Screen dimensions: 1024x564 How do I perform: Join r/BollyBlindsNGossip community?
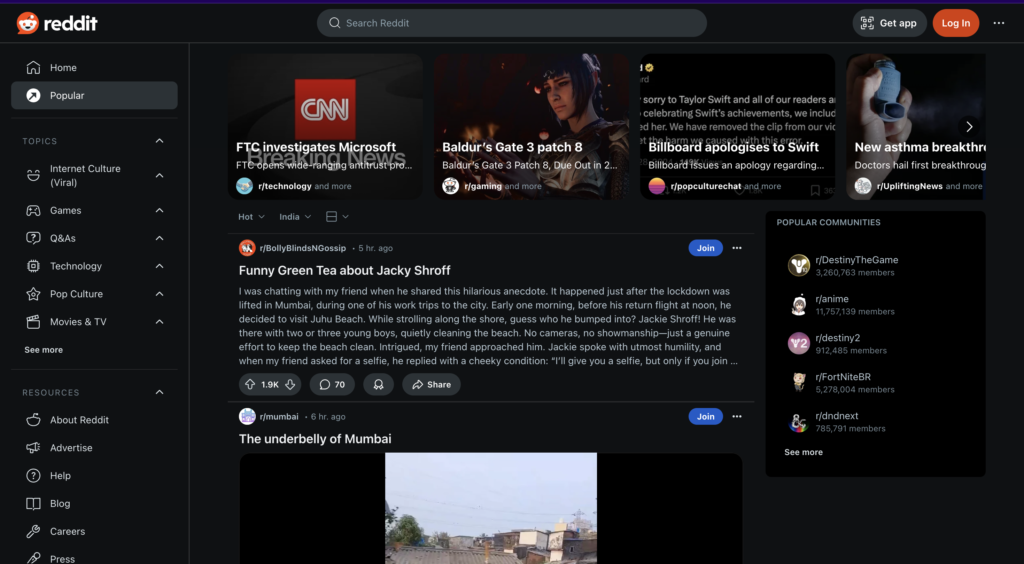(x=705, y=248)
